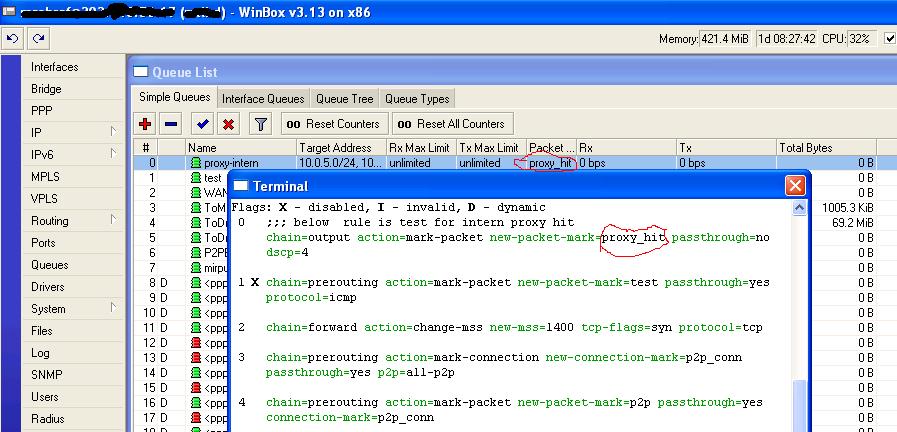The height and width of the screenshot is (432, 897).
Task: Open Radius menu item
Action: point(47,419)
